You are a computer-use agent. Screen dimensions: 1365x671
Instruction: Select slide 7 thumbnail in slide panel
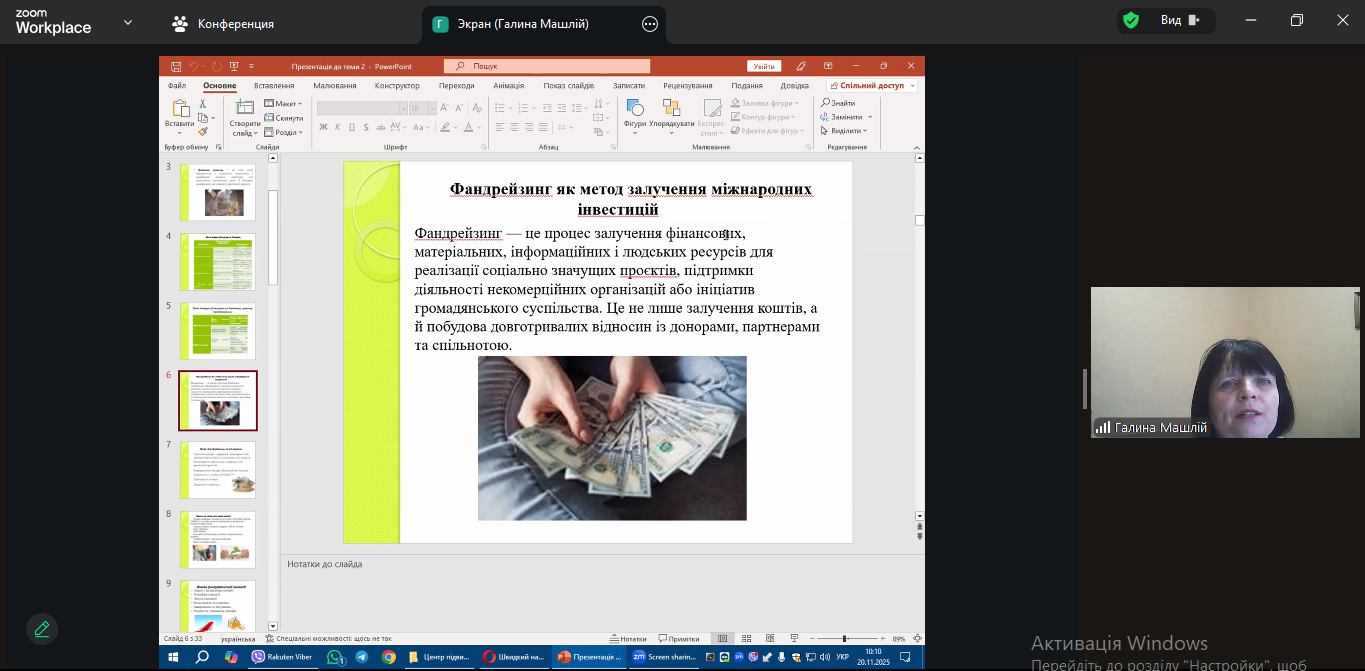(218, 470)
